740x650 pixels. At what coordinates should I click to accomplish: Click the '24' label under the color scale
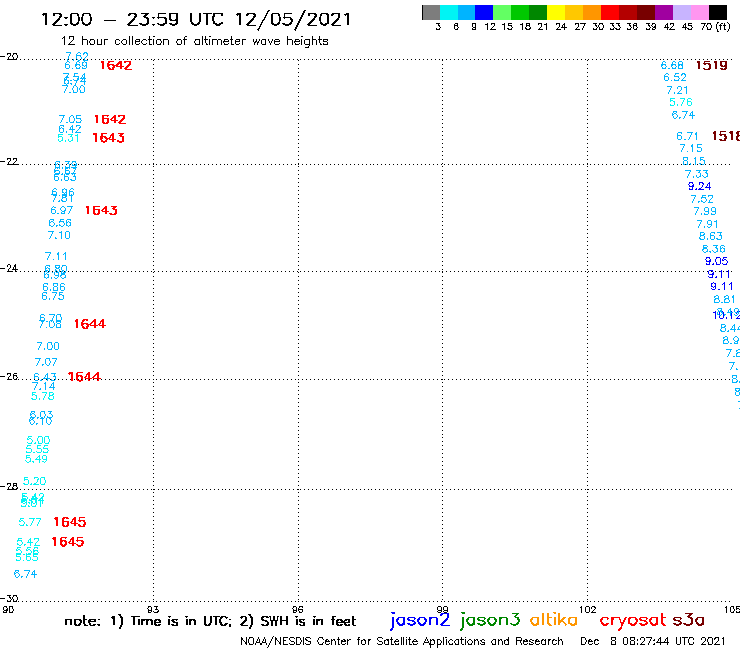[561, 27]
